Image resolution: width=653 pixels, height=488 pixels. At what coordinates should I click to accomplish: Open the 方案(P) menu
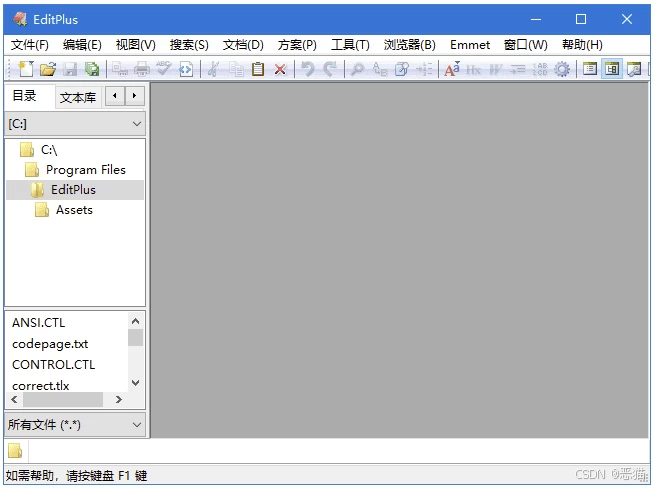coord(297,45)
